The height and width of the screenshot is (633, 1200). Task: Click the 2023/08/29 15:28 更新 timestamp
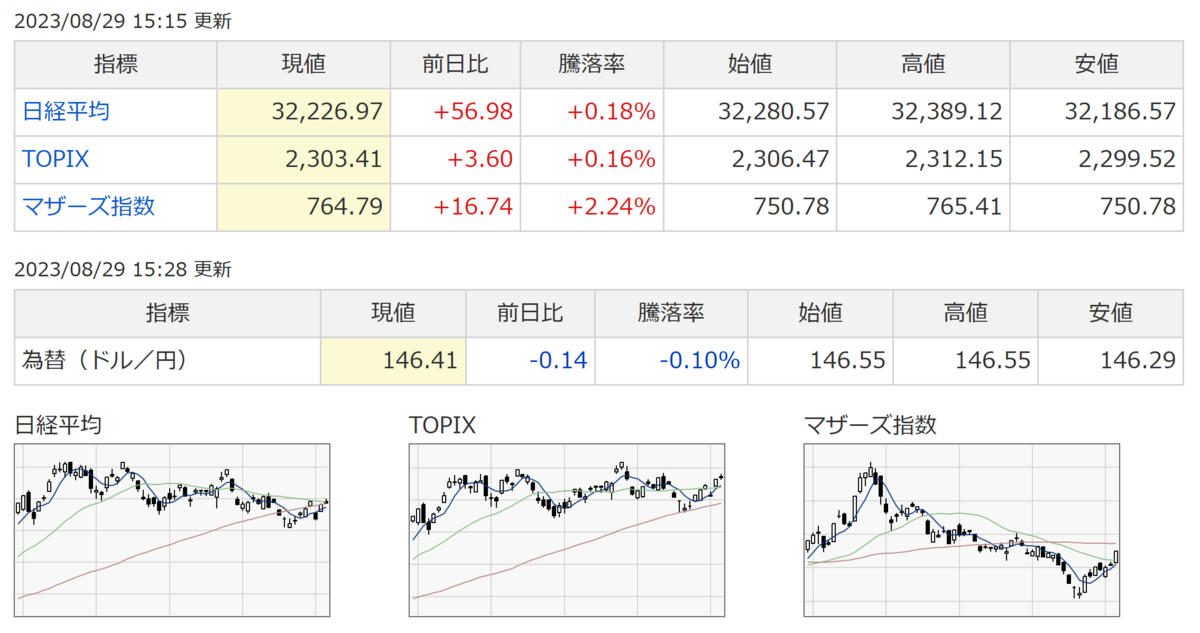click(x=123, y=269)
